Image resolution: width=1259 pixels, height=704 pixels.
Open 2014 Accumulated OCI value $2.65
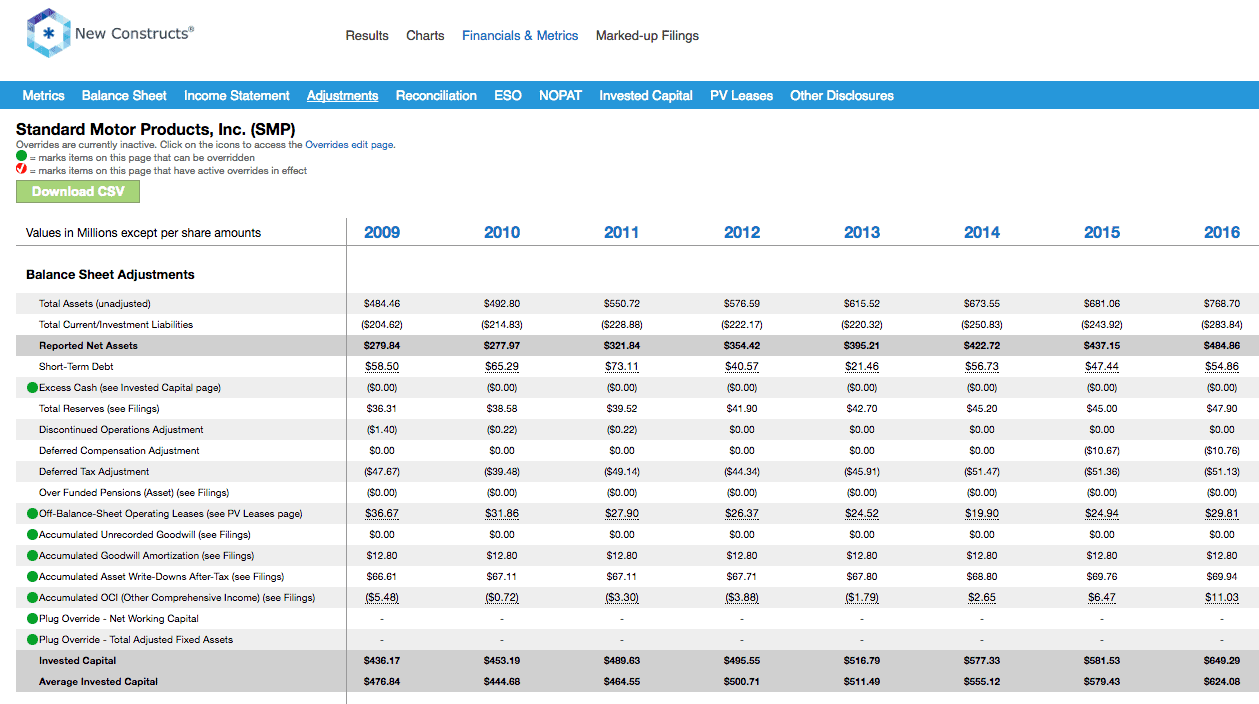coord(982,598)
